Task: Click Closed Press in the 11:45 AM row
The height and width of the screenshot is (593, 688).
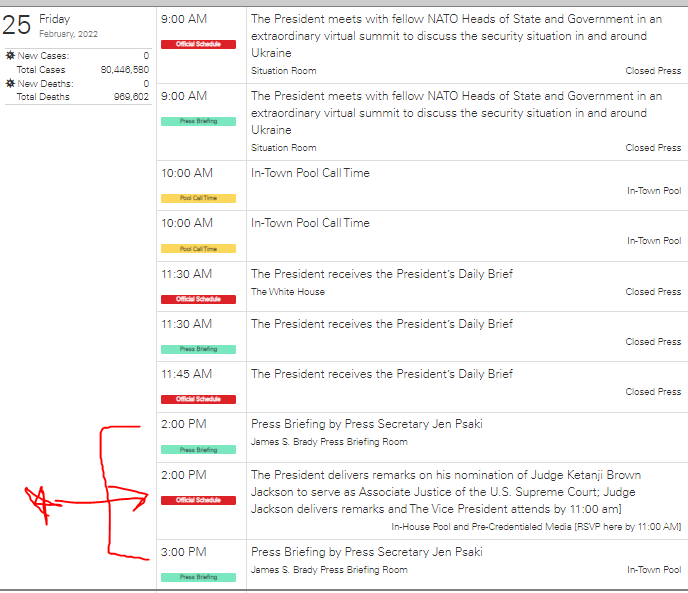Action: (653, 392)
